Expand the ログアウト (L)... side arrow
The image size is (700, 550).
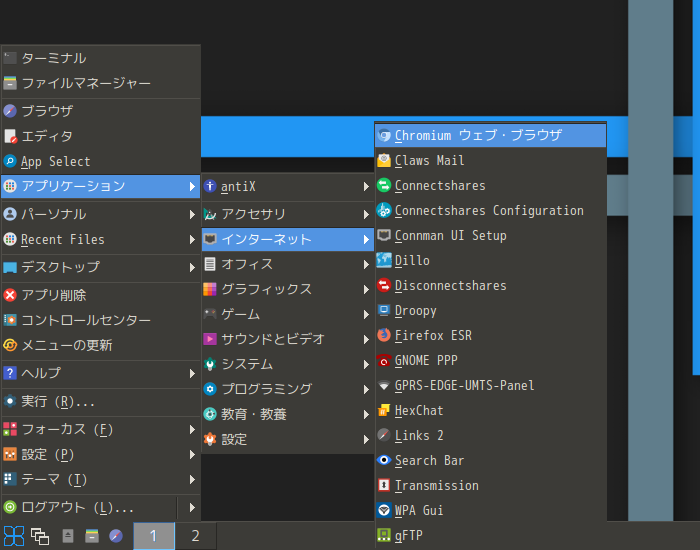(x=192, y=508)
